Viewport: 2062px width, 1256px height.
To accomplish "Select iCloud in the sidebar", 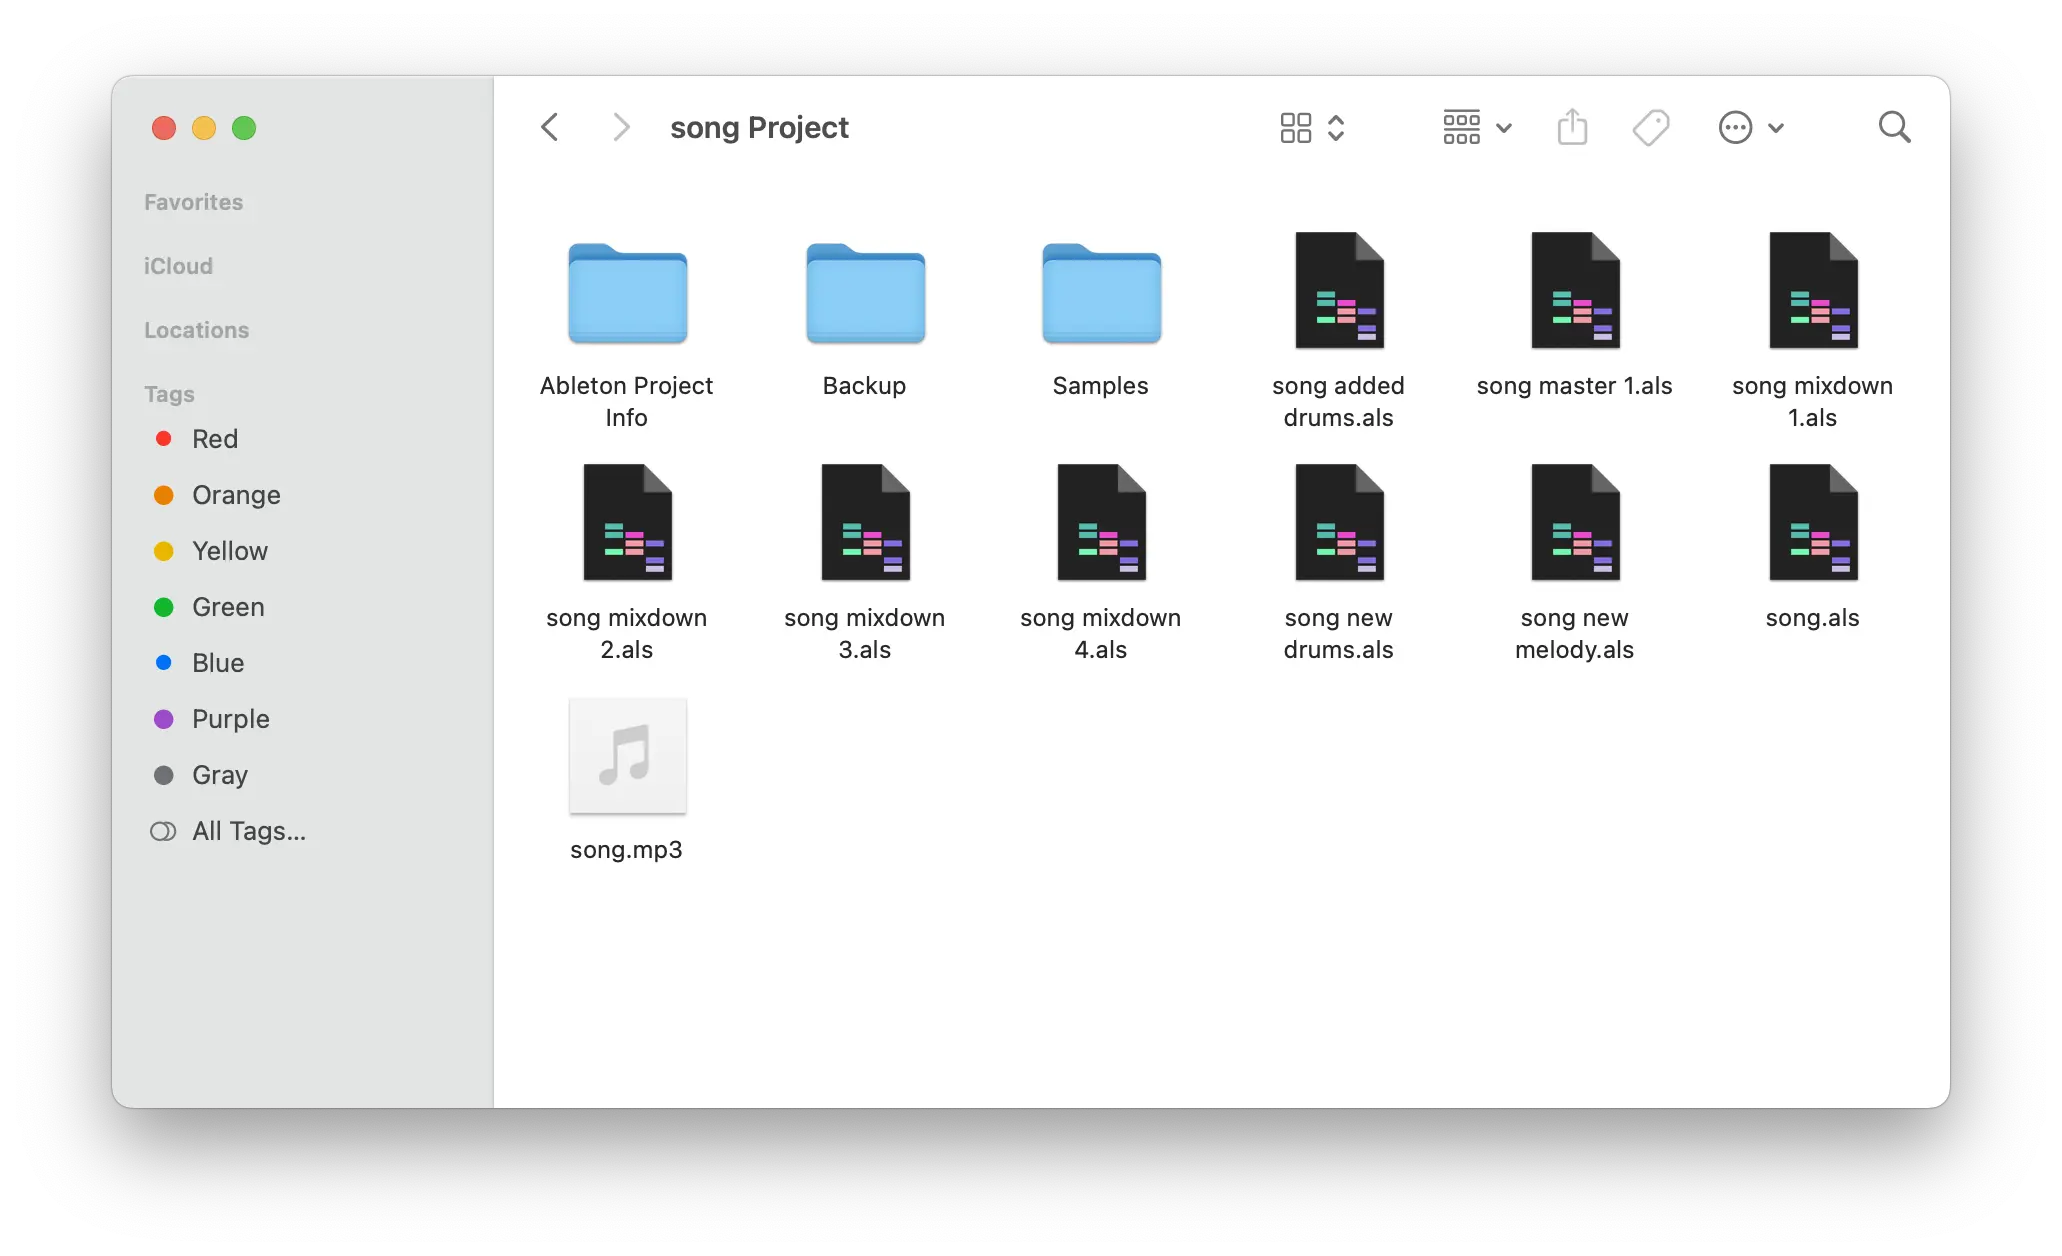I will tap(178, 266).
